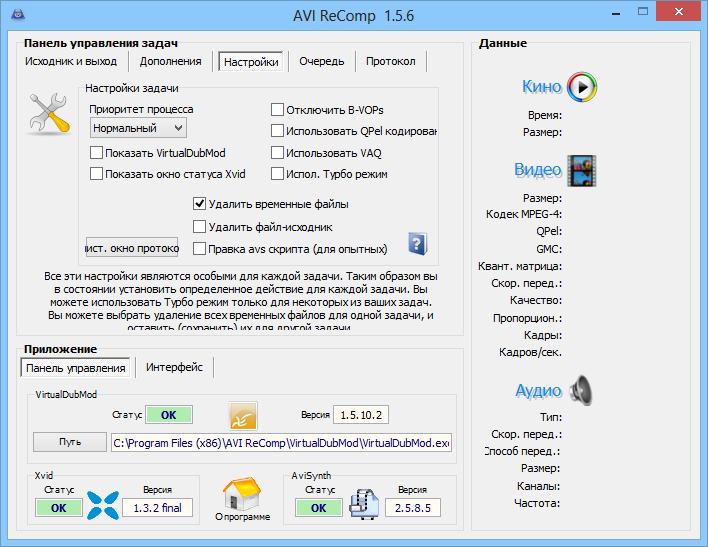The width and height of the screenshot is (708, 547).
Task: Switch to Исходник и выход tab
Action: tap(71, 61)
